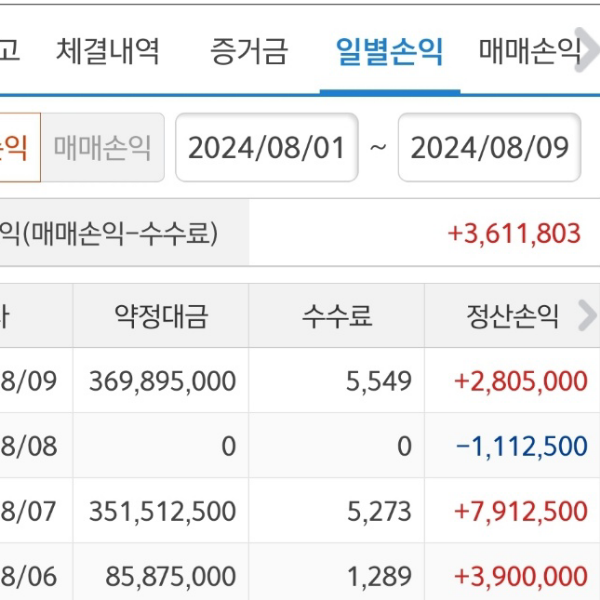Switch to the 증거금 tab

point(249,51)
